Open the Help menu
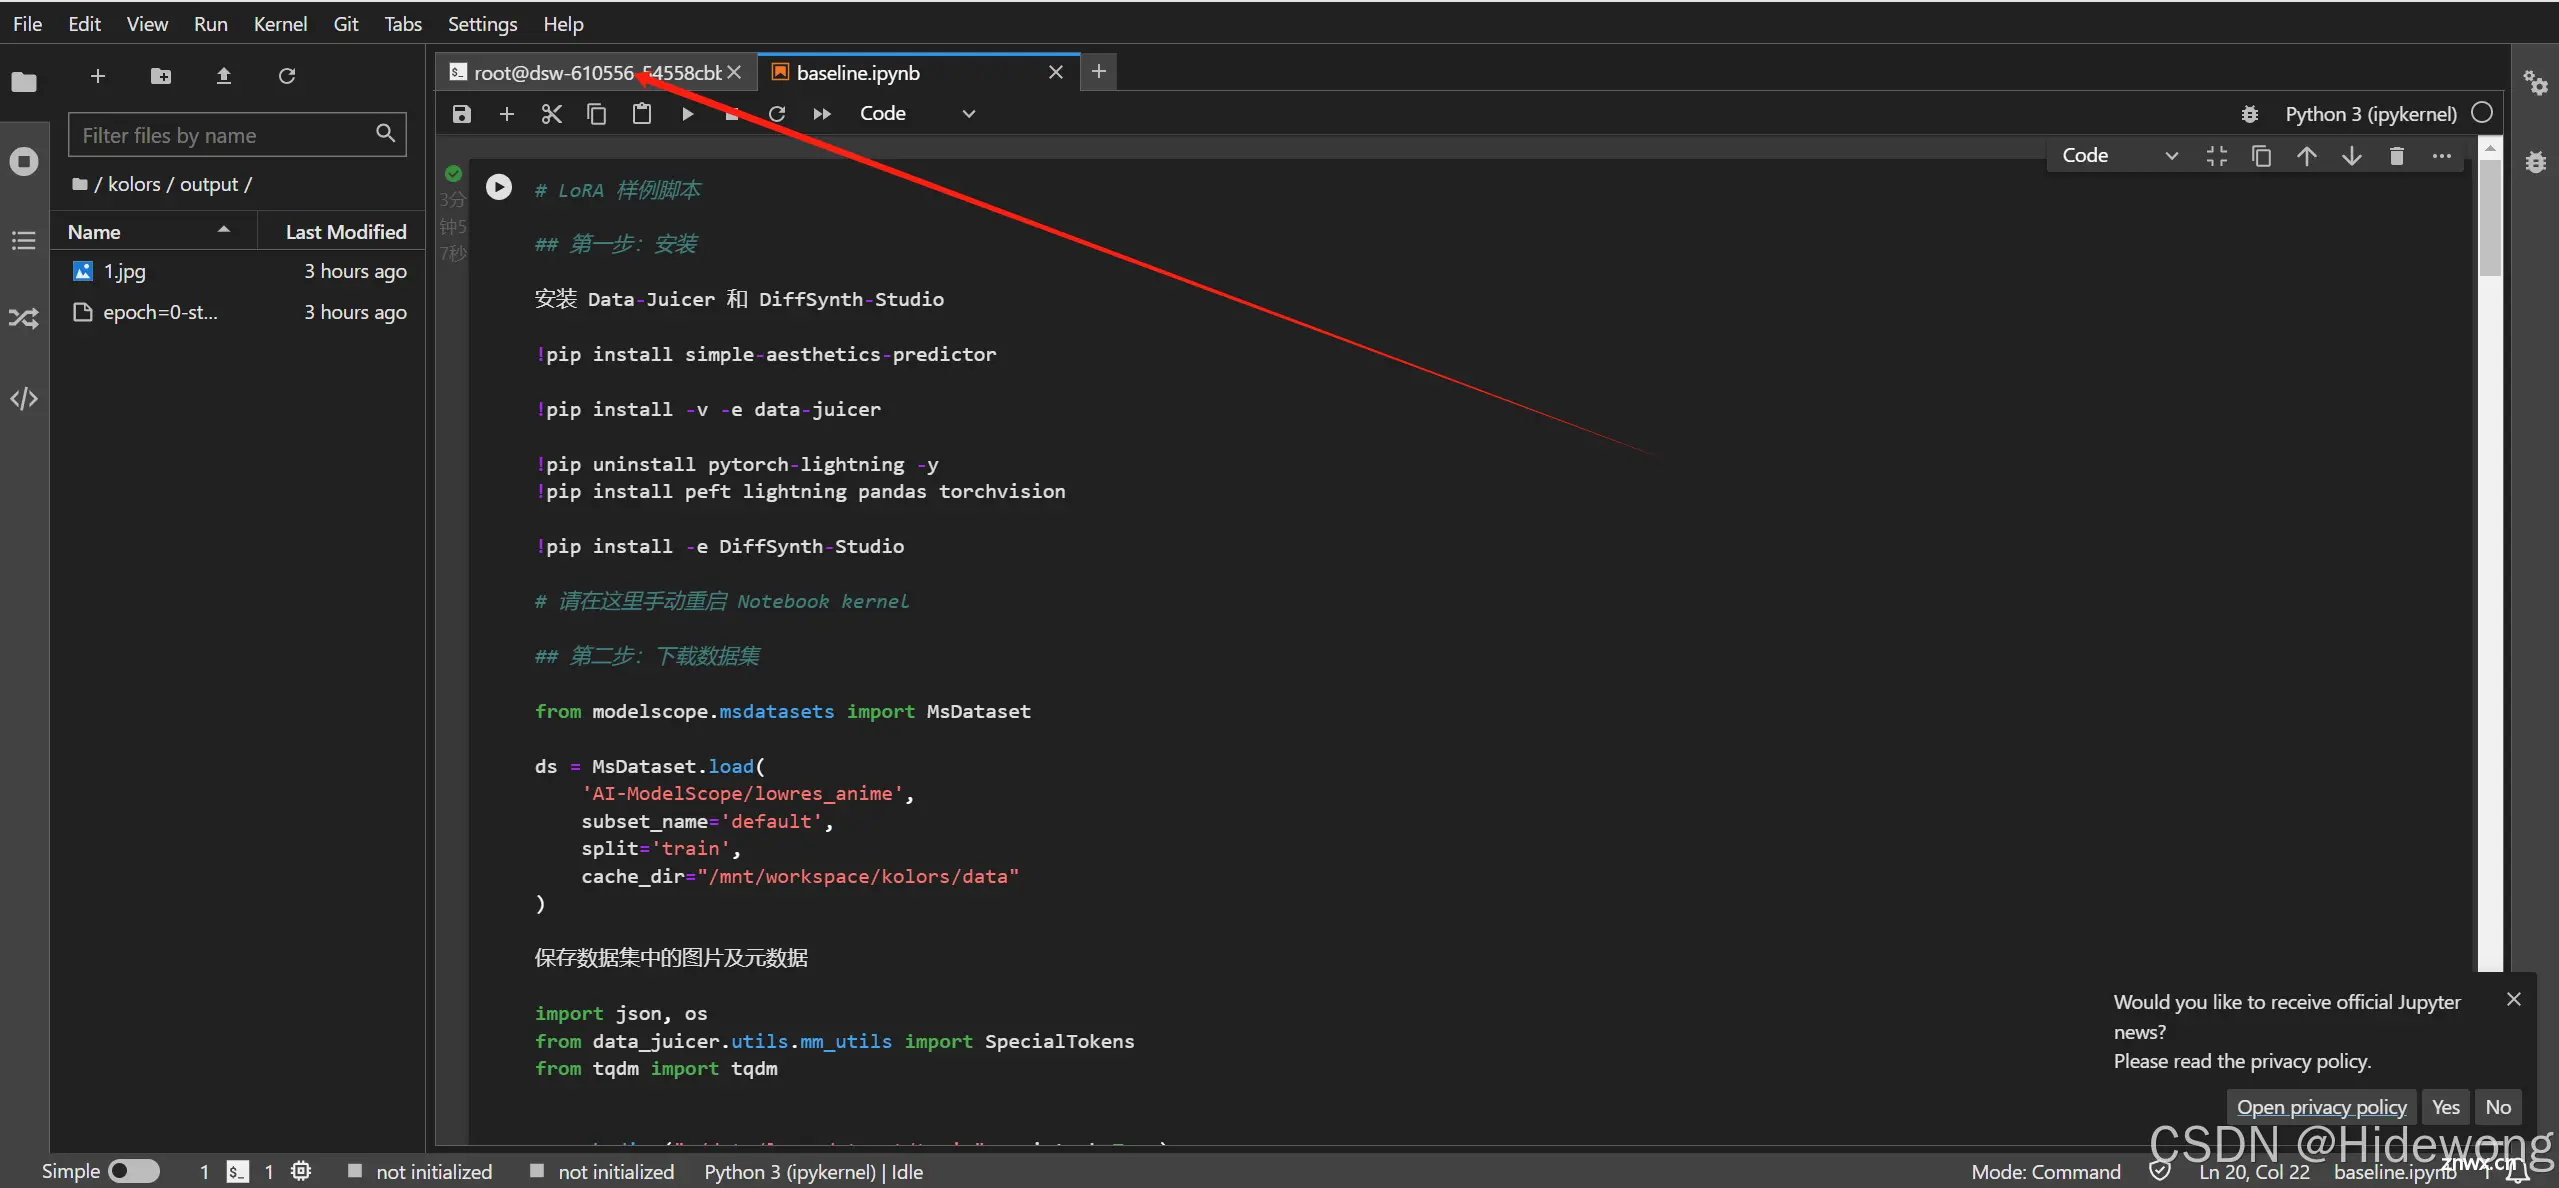The height and width of the screenshot is (1188, 2559). click(x=563, y=24)
